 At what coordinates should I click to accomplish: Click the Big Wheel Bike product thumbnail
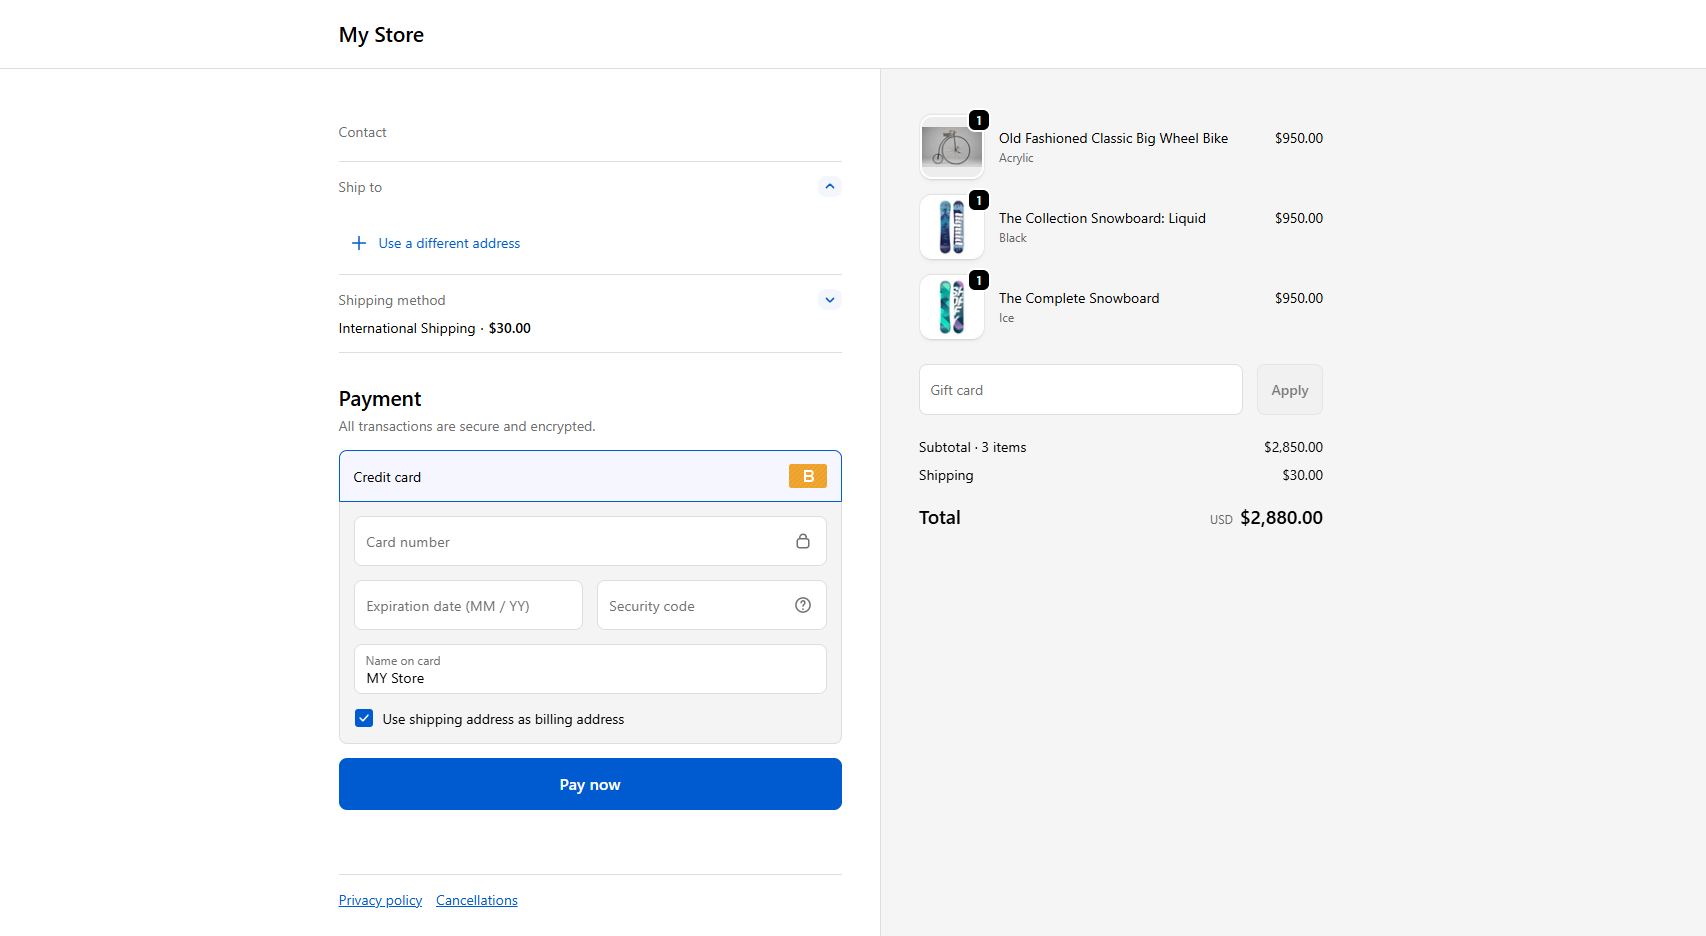(951, 148)
